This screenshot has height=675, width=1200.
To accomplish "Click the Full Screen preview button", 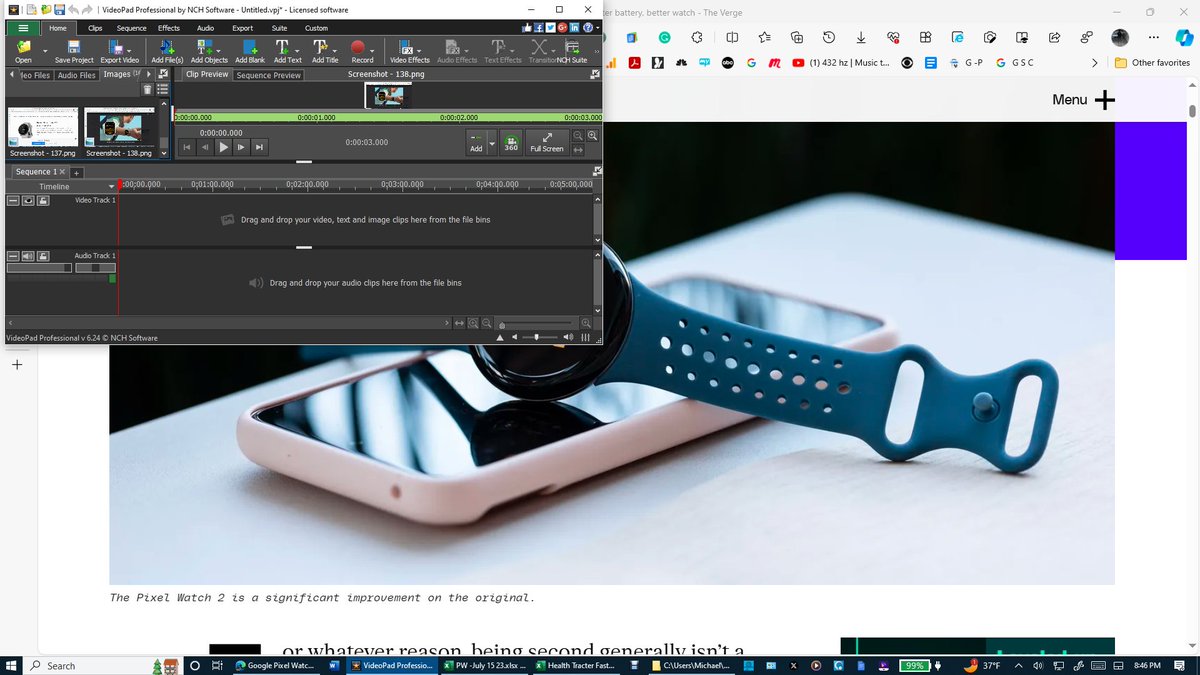I will point(547,142).
